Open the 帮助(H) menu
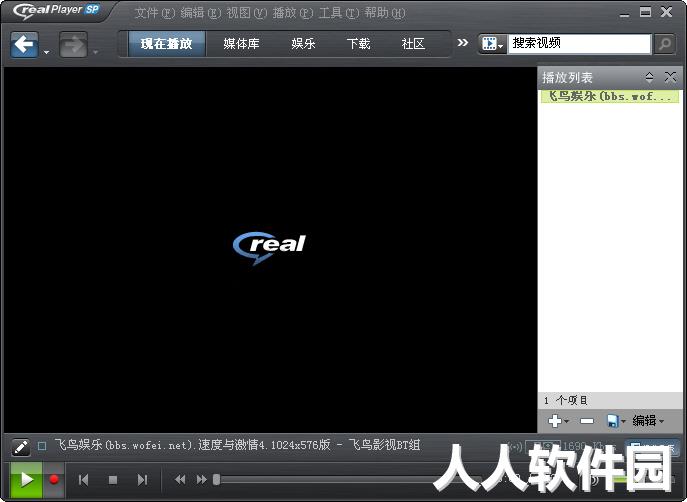This screenshot has height=502, width=687. point(385,13)
